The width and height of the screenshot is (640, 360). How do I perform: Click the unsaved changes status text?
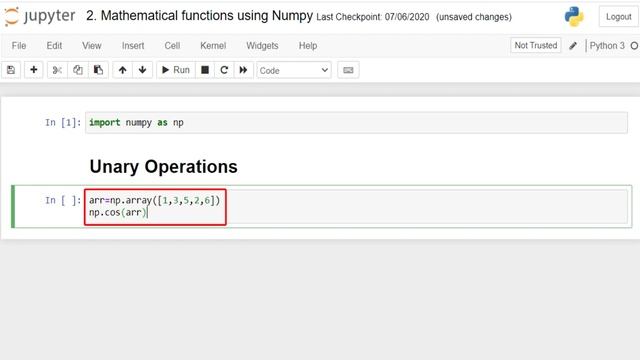(473, 17)
